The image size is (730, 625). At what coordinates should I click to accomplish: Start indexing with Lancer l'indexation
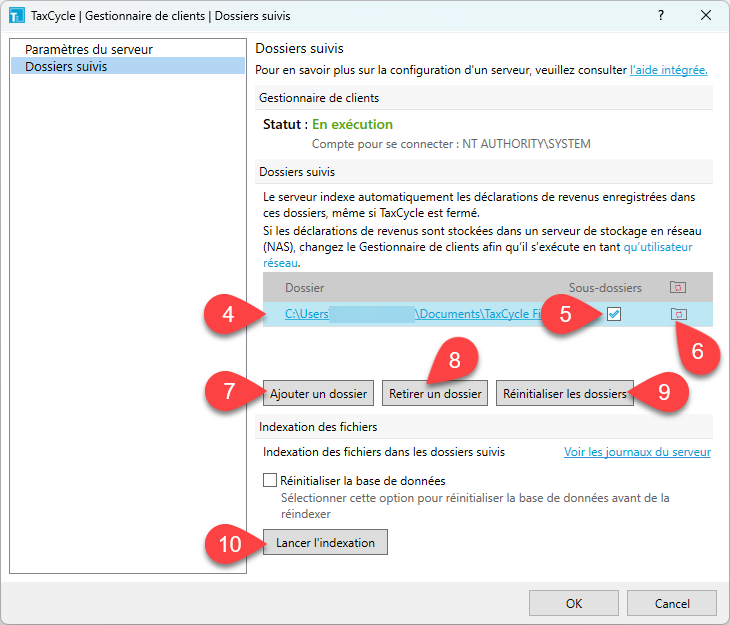pyautogui.click(x=325, y=542)
